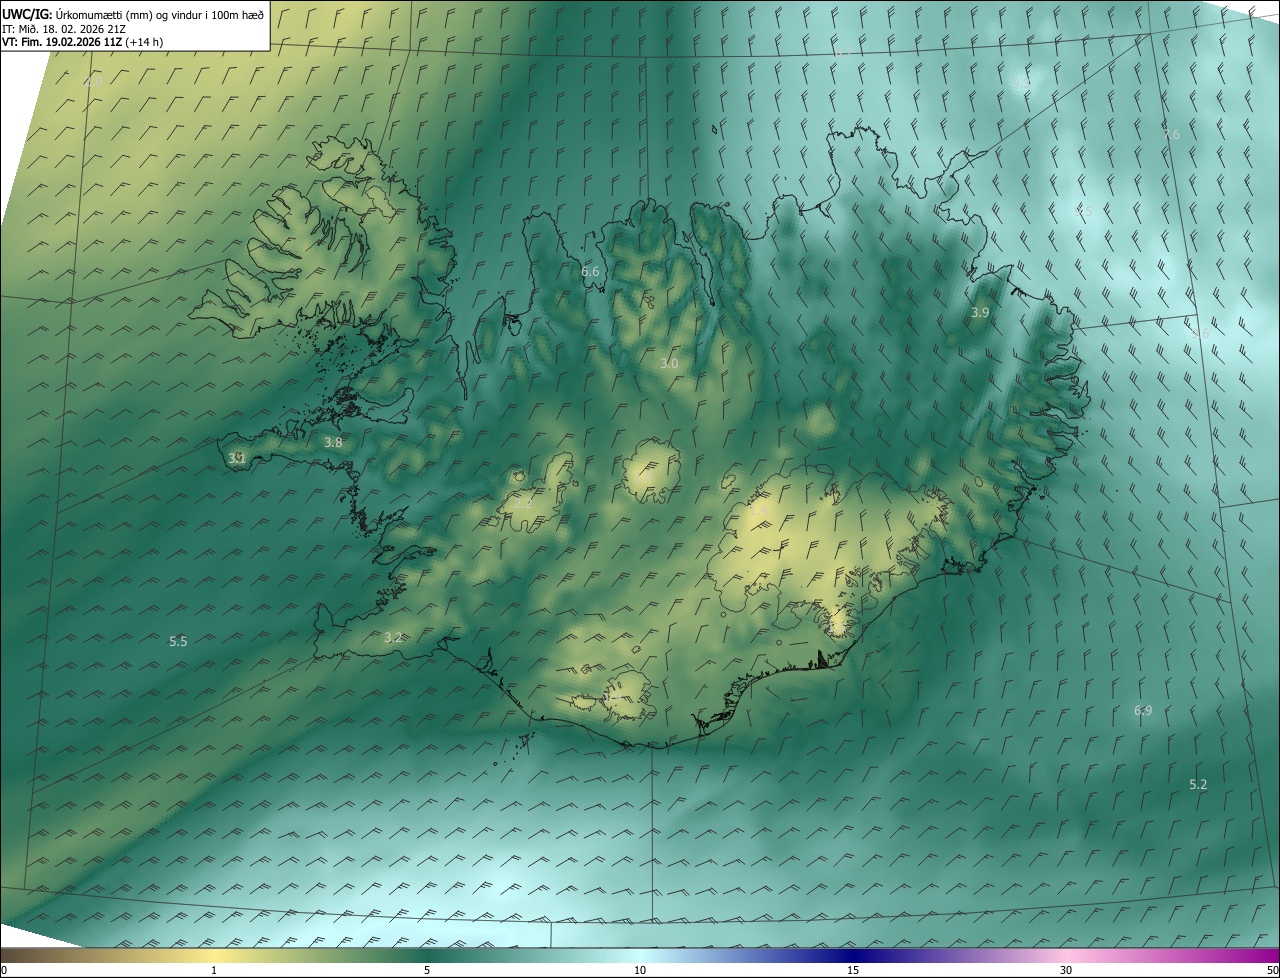Click the 'VT: Fim. 19.02.2026 11Z (+14 h)' line
Image resolution: width=1280 pixels, height=978 pixels.
[x=83, y=42]
